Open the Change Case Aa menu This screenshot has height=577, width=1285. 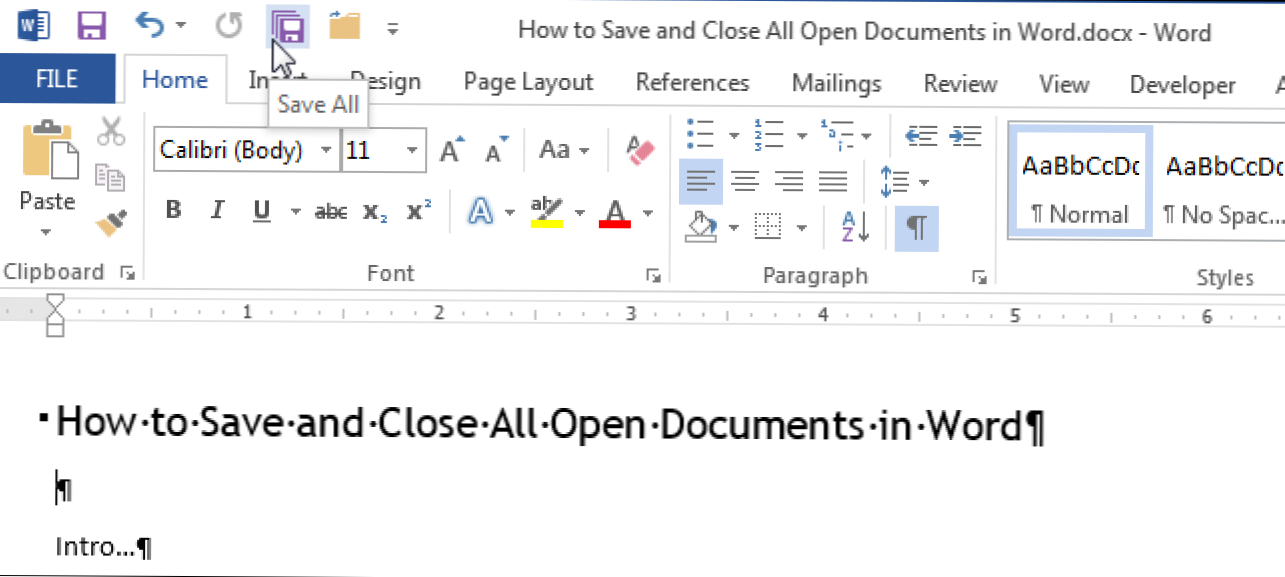point(564,150)
